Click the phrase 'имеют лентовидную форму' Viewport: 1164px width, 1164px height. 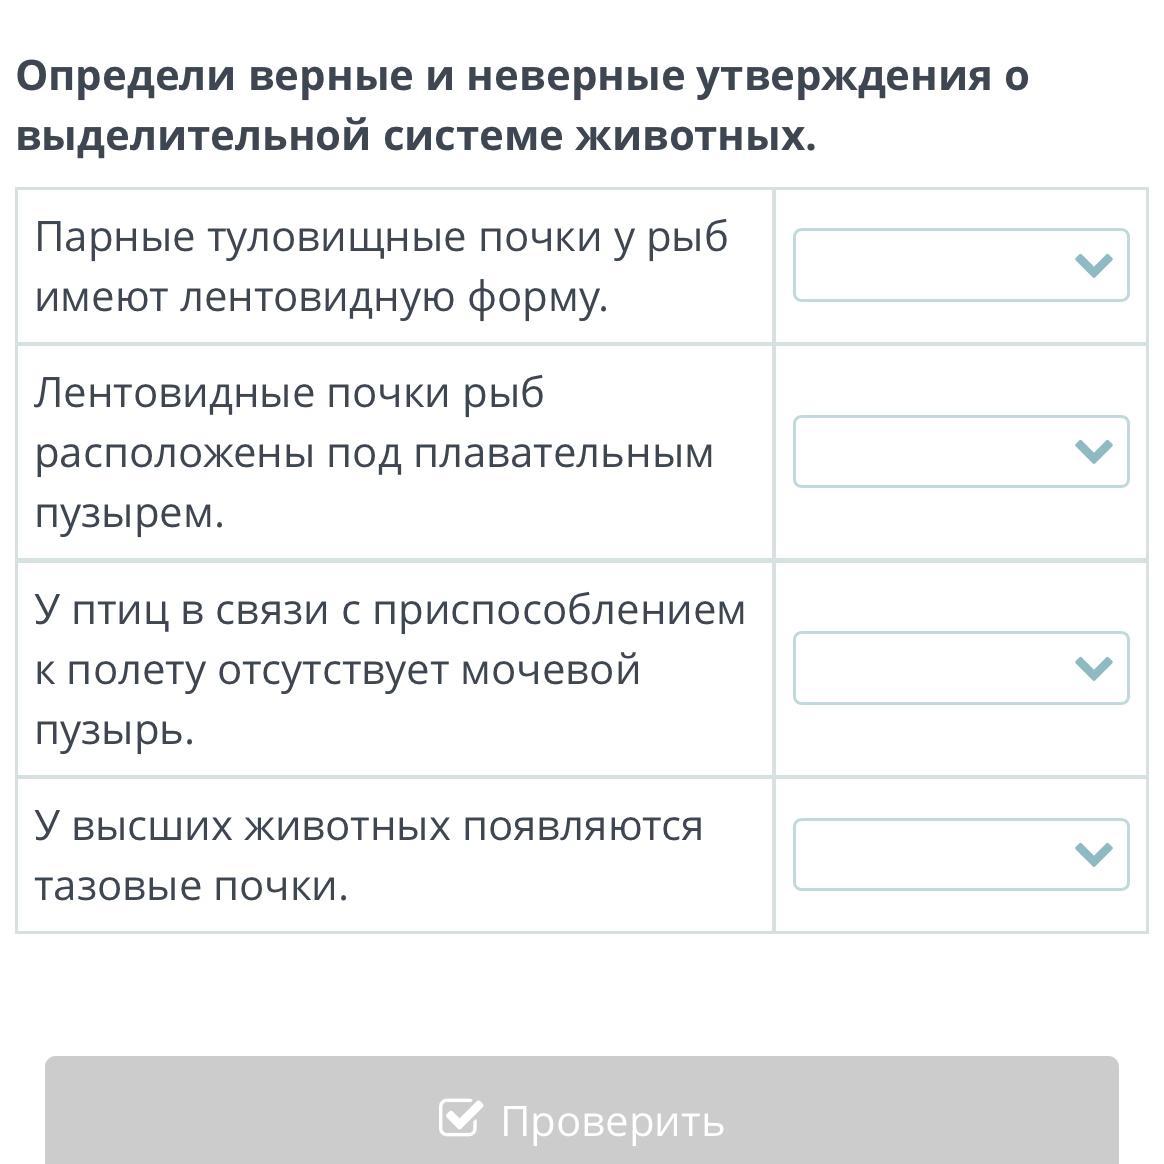321,297
